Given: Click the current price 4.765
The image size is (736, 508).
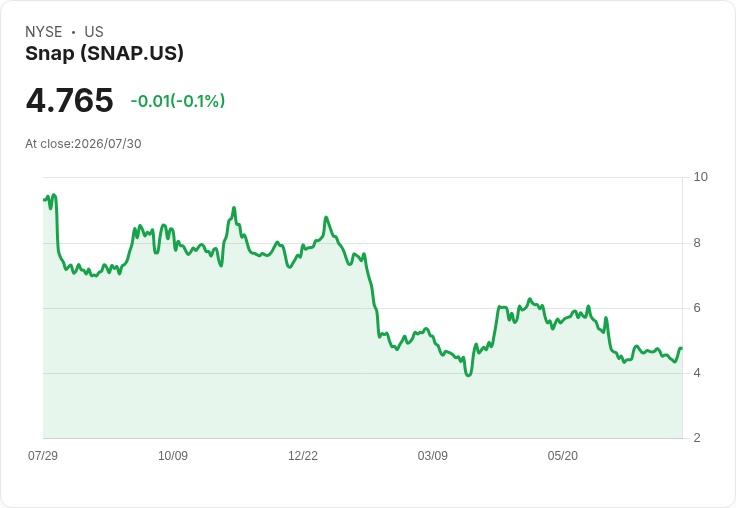Looking at the screenshot, I should pyautogui.click(x=69, y=100).
